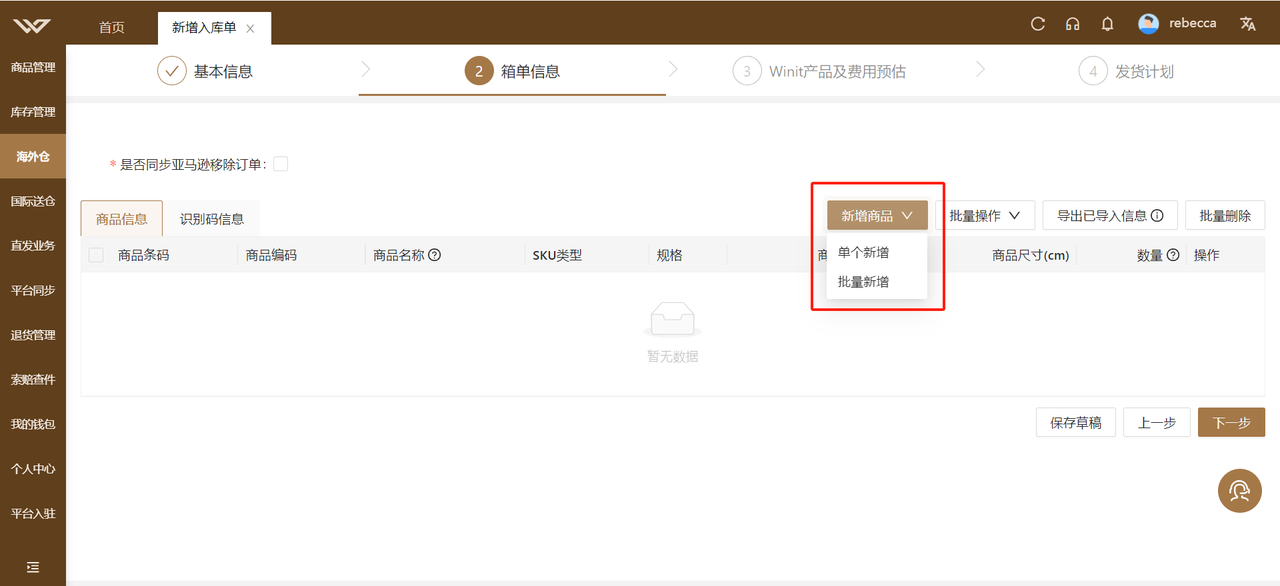Open 我的钱包 in sidebar
1280x586 pixels.
[x=33, y=424]
